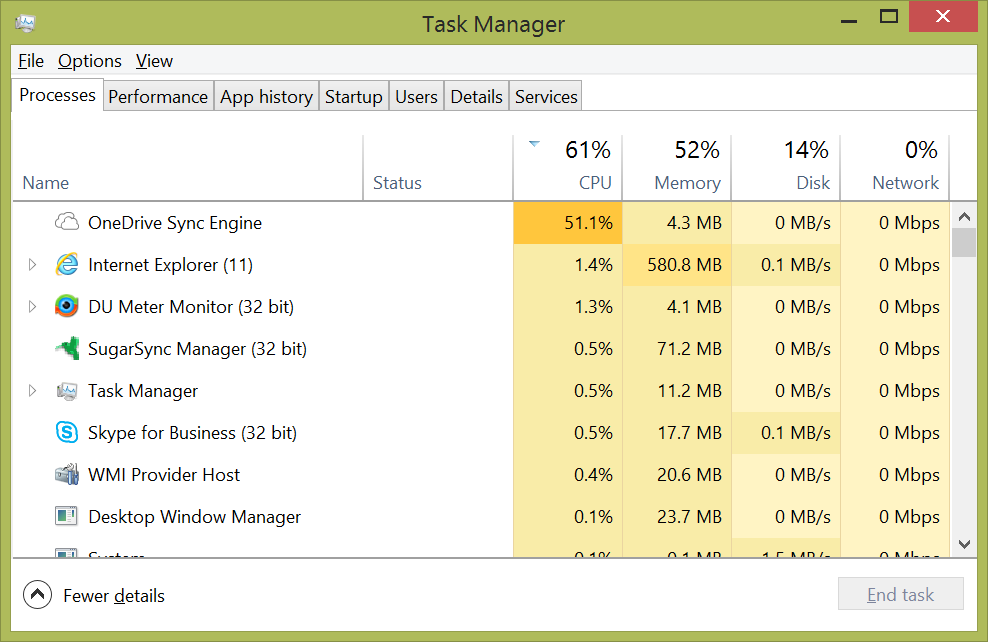Image resolution: width=988 pixels, height=642 pixels.
Task: Sort processes by Memory column header
Action: [686, 168]
